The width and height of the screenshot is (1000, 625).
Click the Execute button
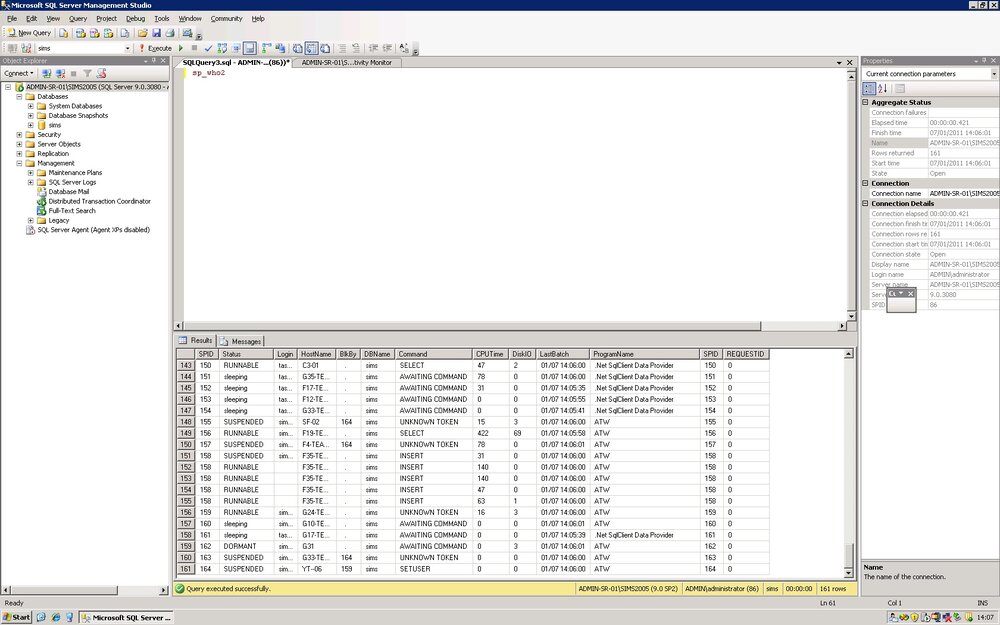pos(156,48)
